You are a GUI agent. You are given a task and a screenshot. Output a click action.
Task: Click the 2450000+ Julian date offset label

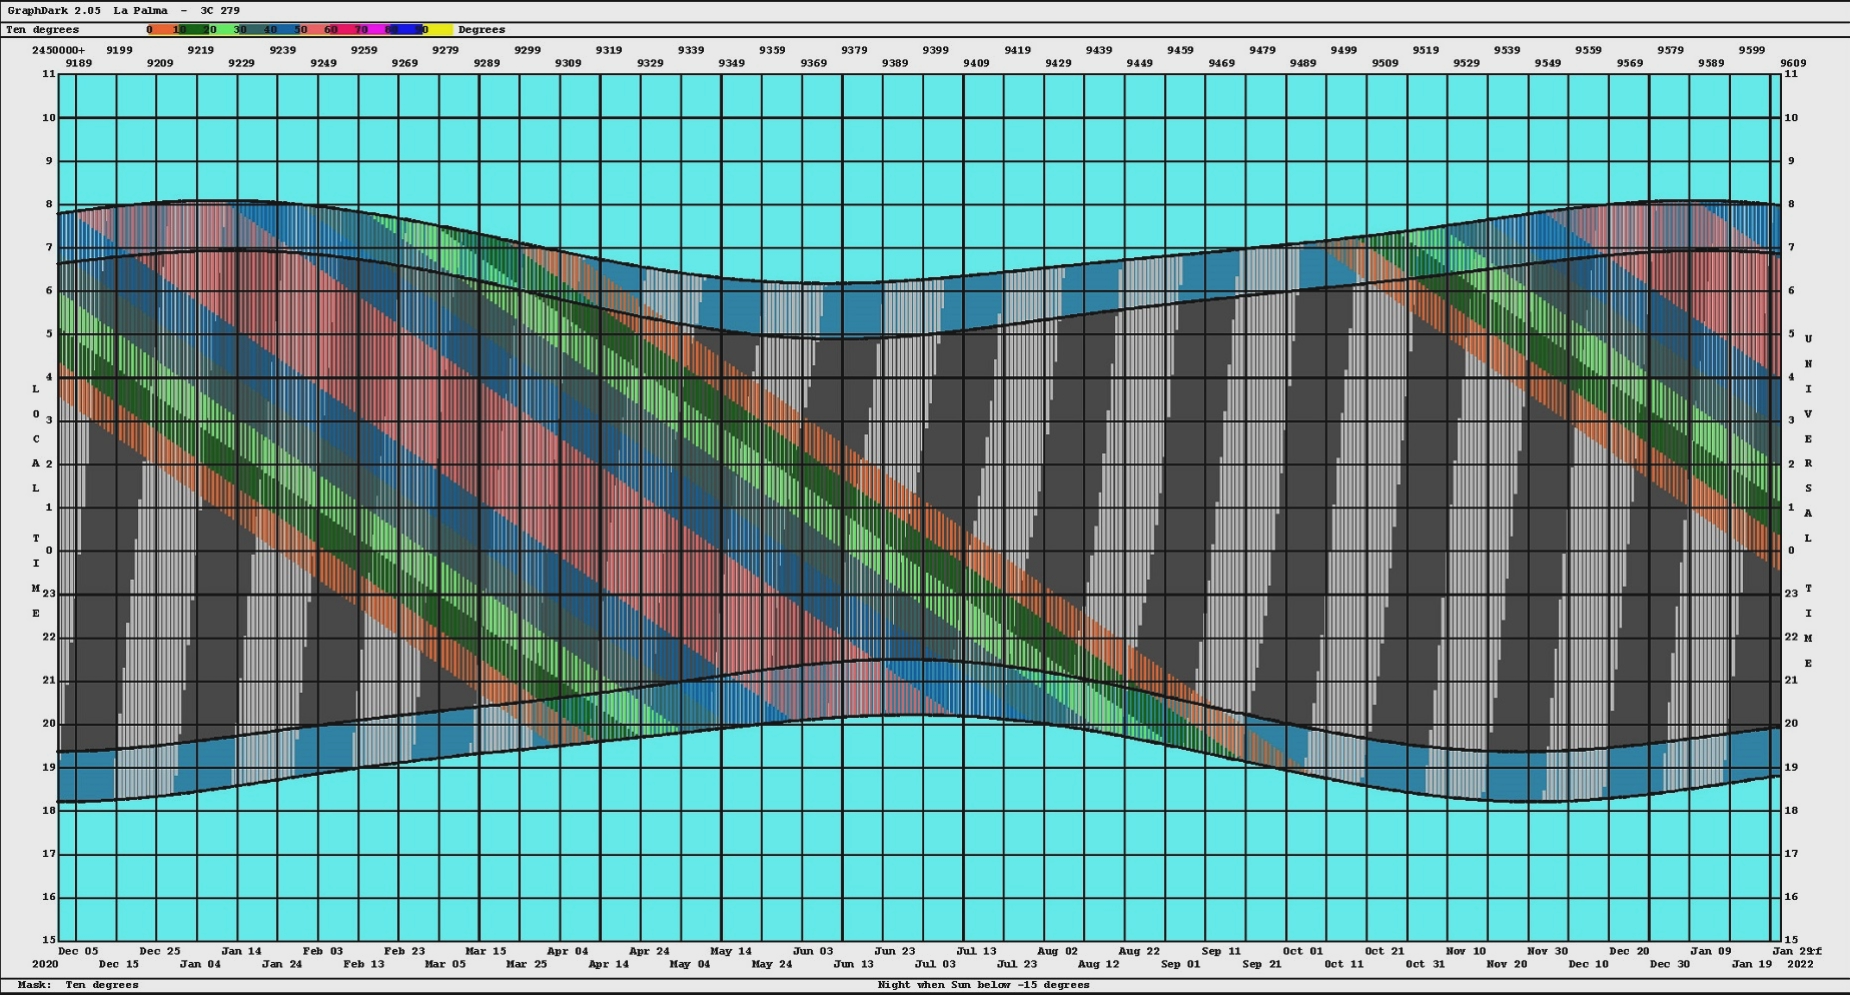pyautogui.click(x=58, y=50)
